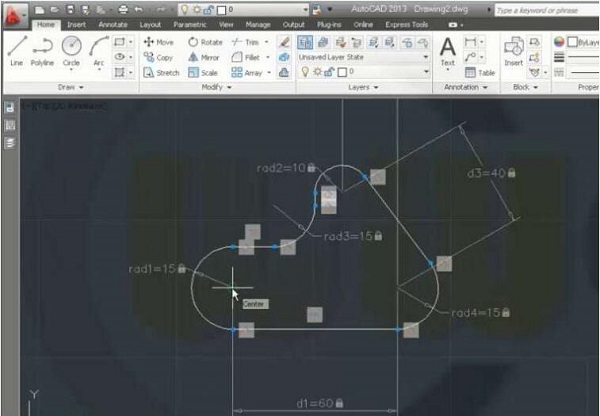Click the Copy tool
Image resolution: width=600 pixels, height=416 pixels.
tap(158, 57)
